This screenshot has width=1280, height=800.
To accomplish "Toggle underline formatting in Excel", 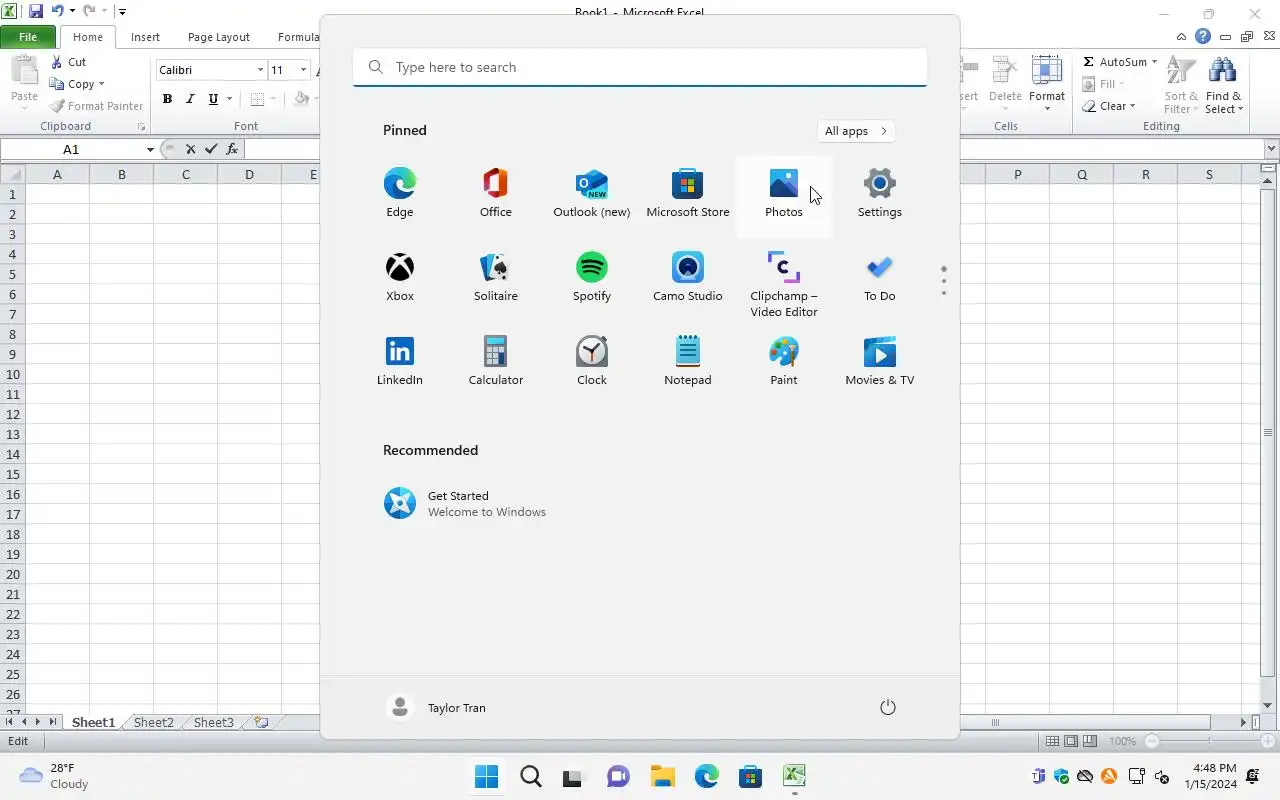I will click(213, 99).
